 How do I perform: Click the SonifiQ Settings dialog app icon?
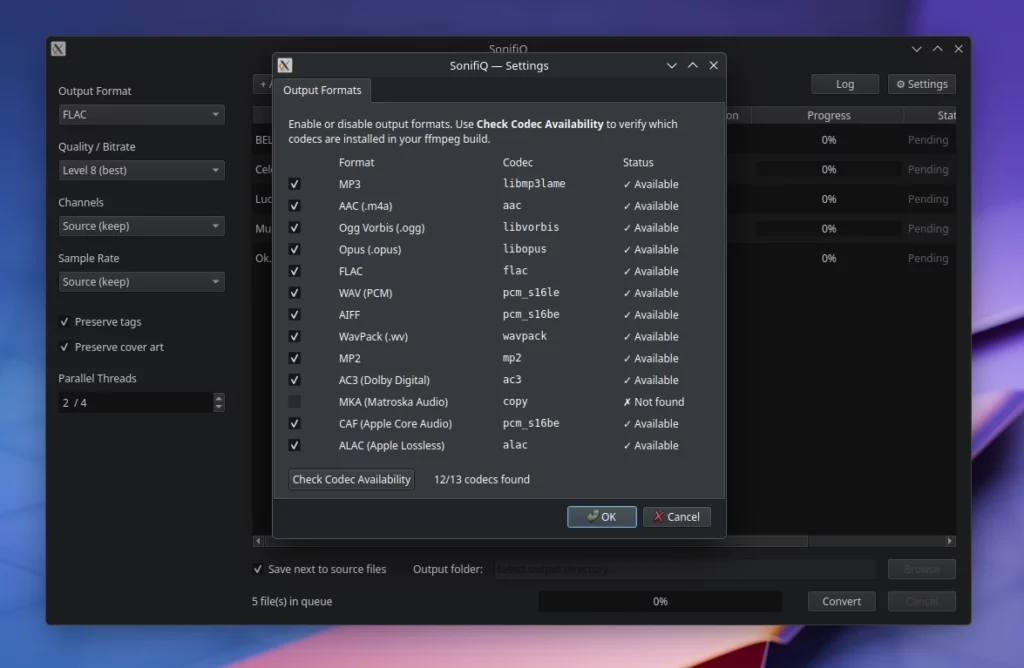coord(285,65)
